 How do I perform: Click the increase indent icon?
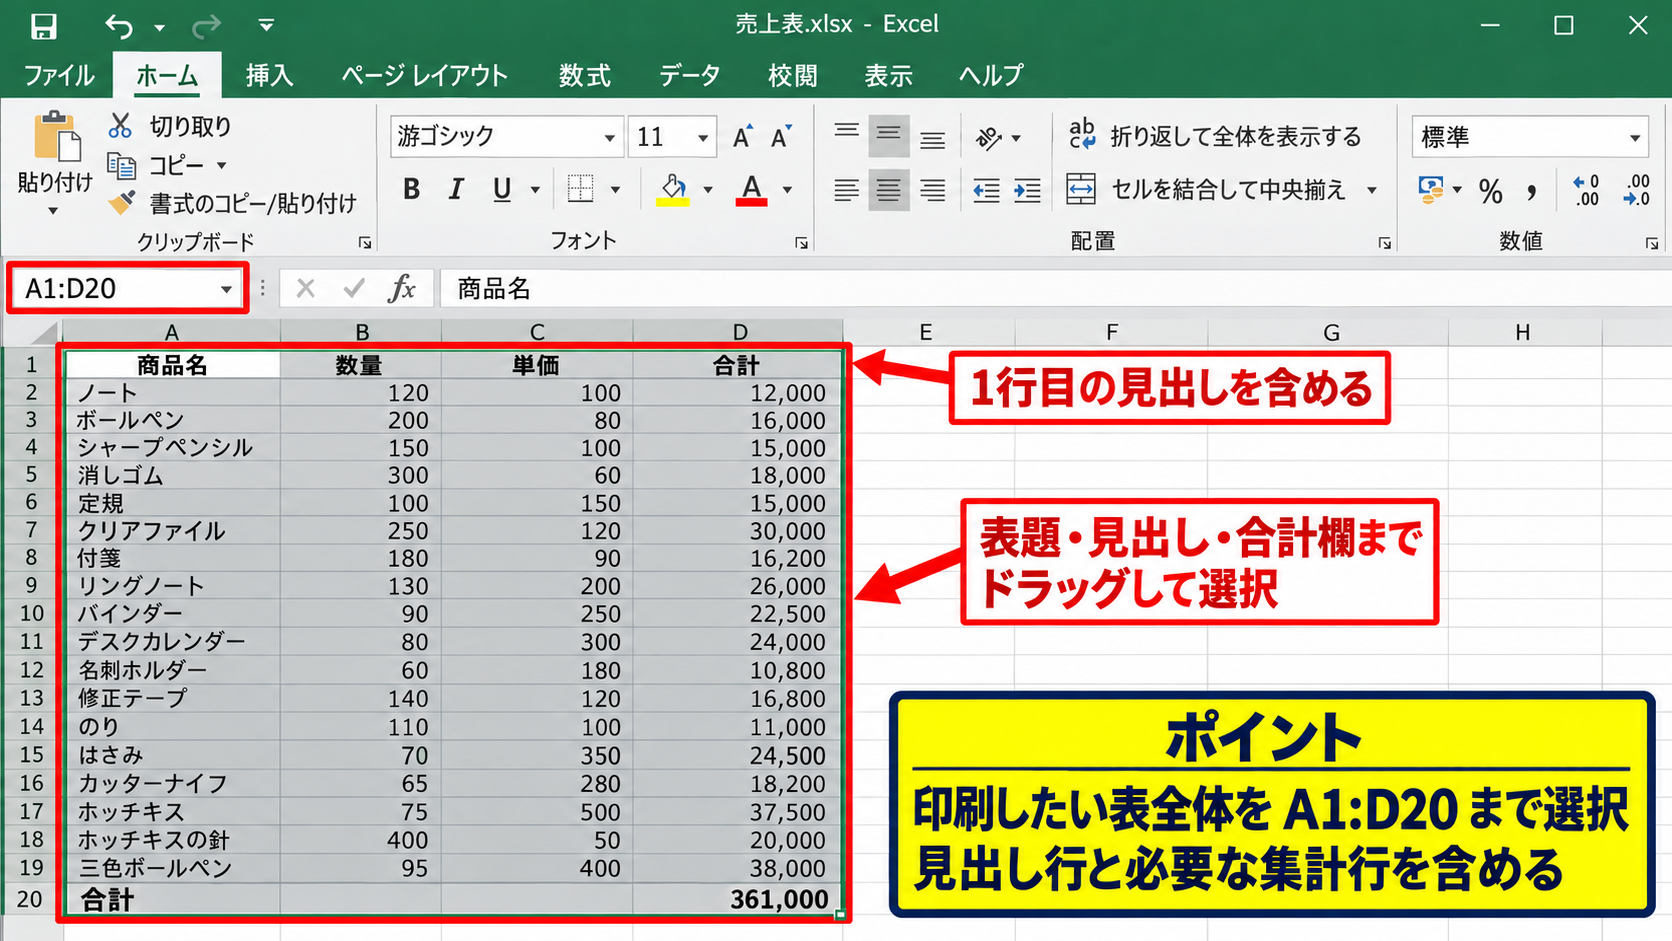[x=1028, y=190]
